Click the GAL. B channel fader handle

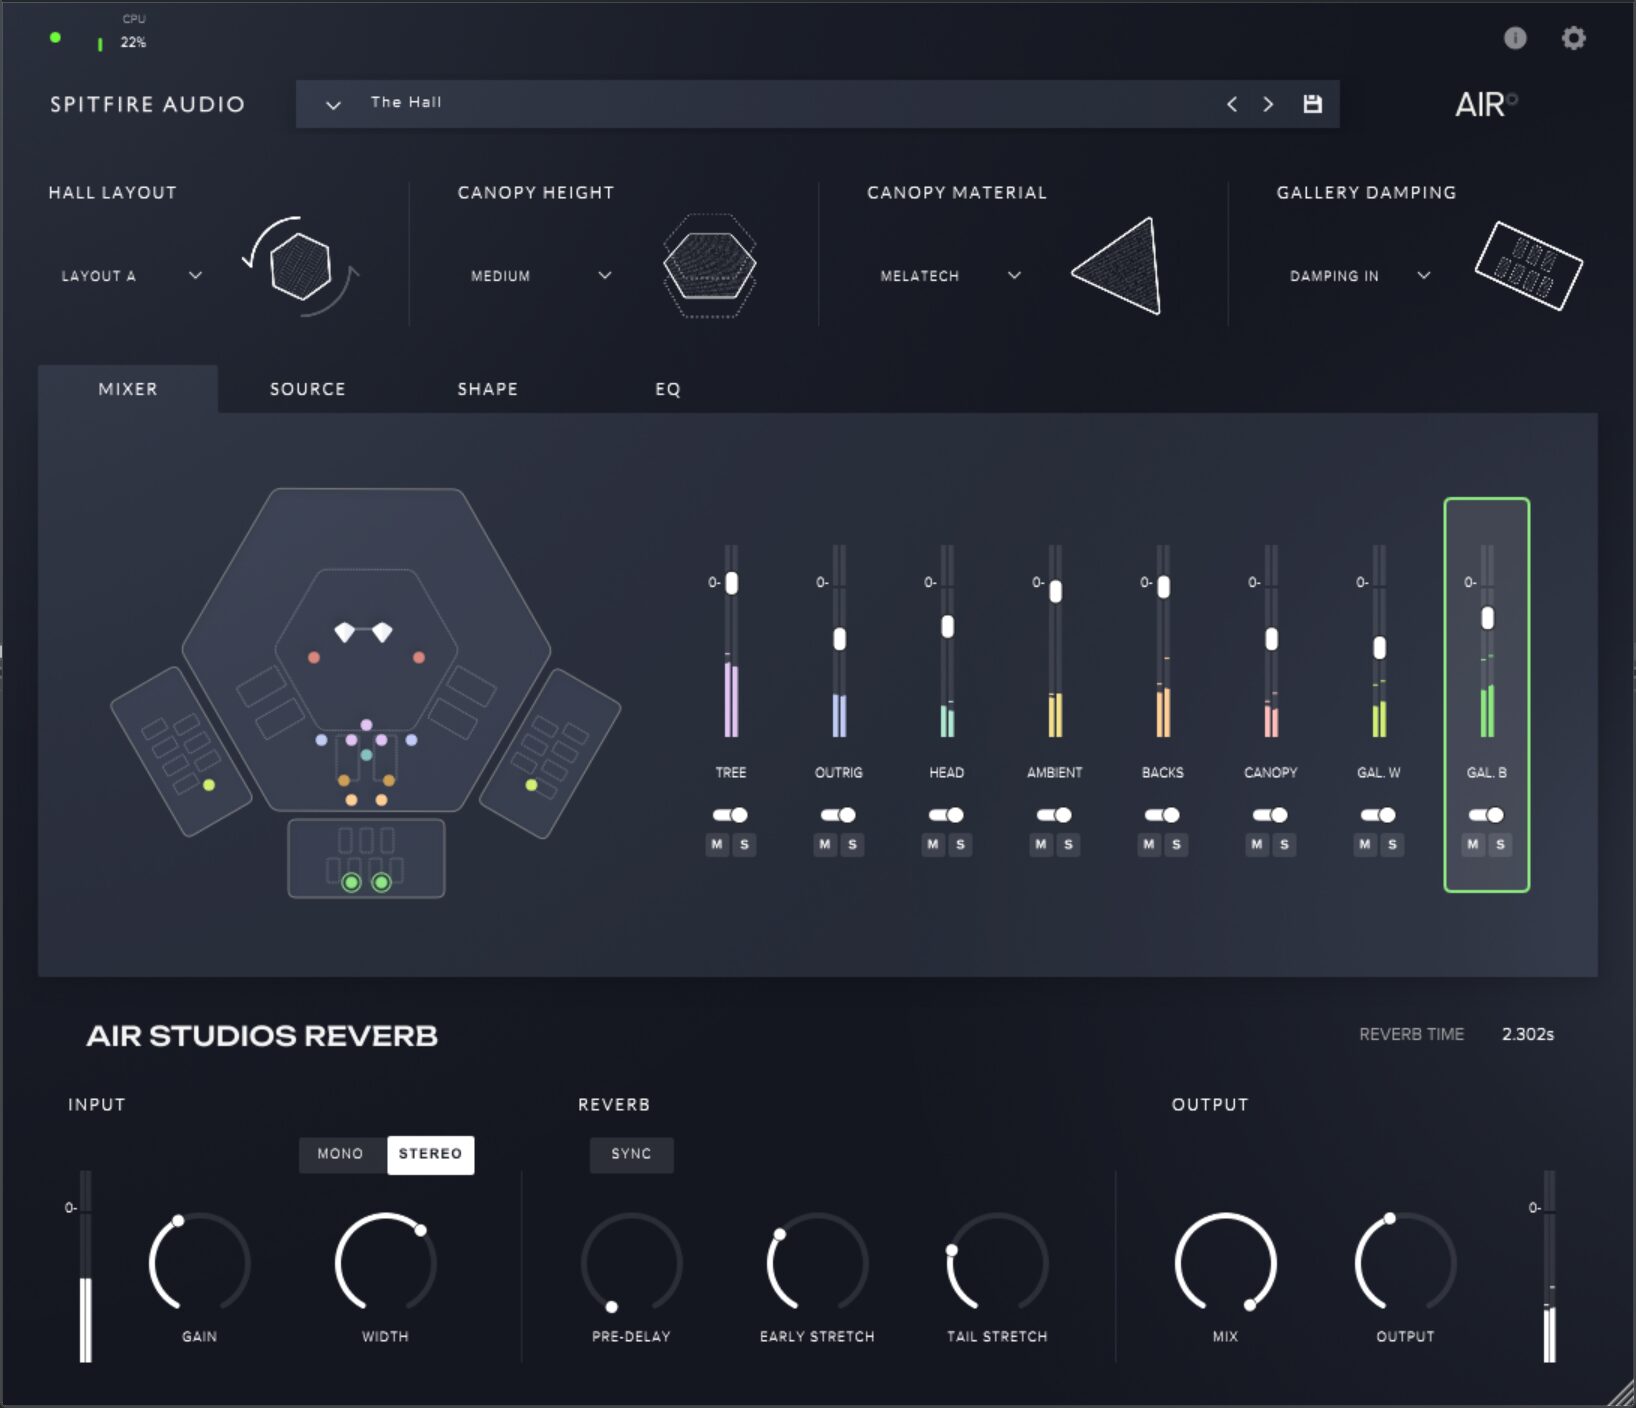[x=1487, y=618]
